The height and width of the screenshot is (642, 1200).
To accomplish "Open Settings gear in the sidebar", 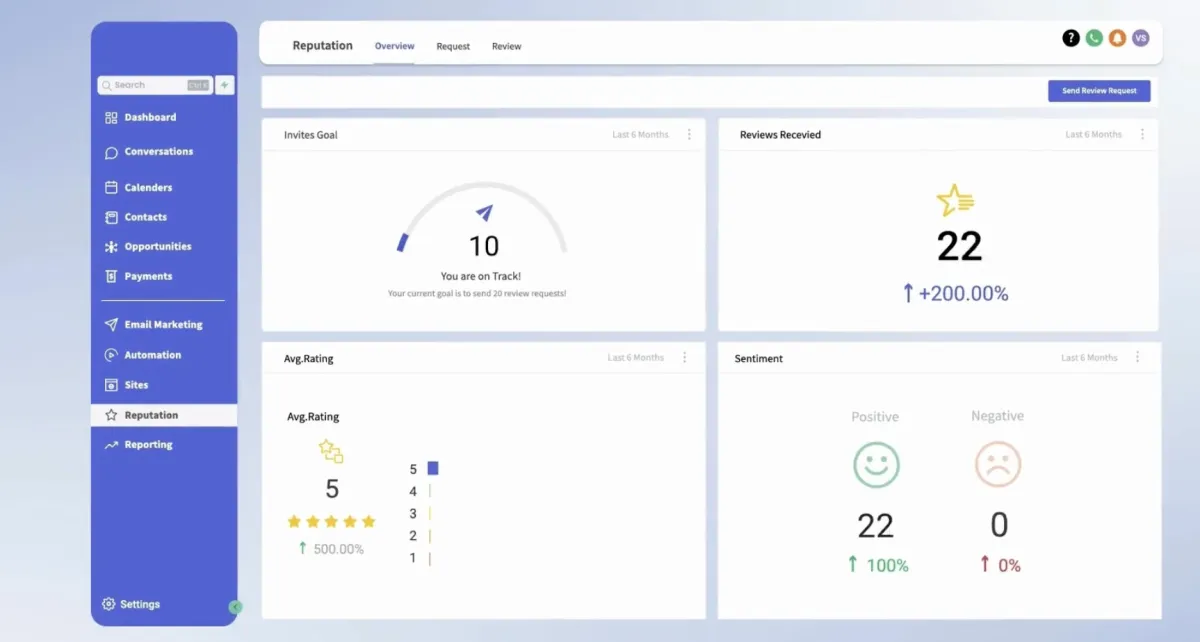I will pyautogui.click(x=131, y=604).
